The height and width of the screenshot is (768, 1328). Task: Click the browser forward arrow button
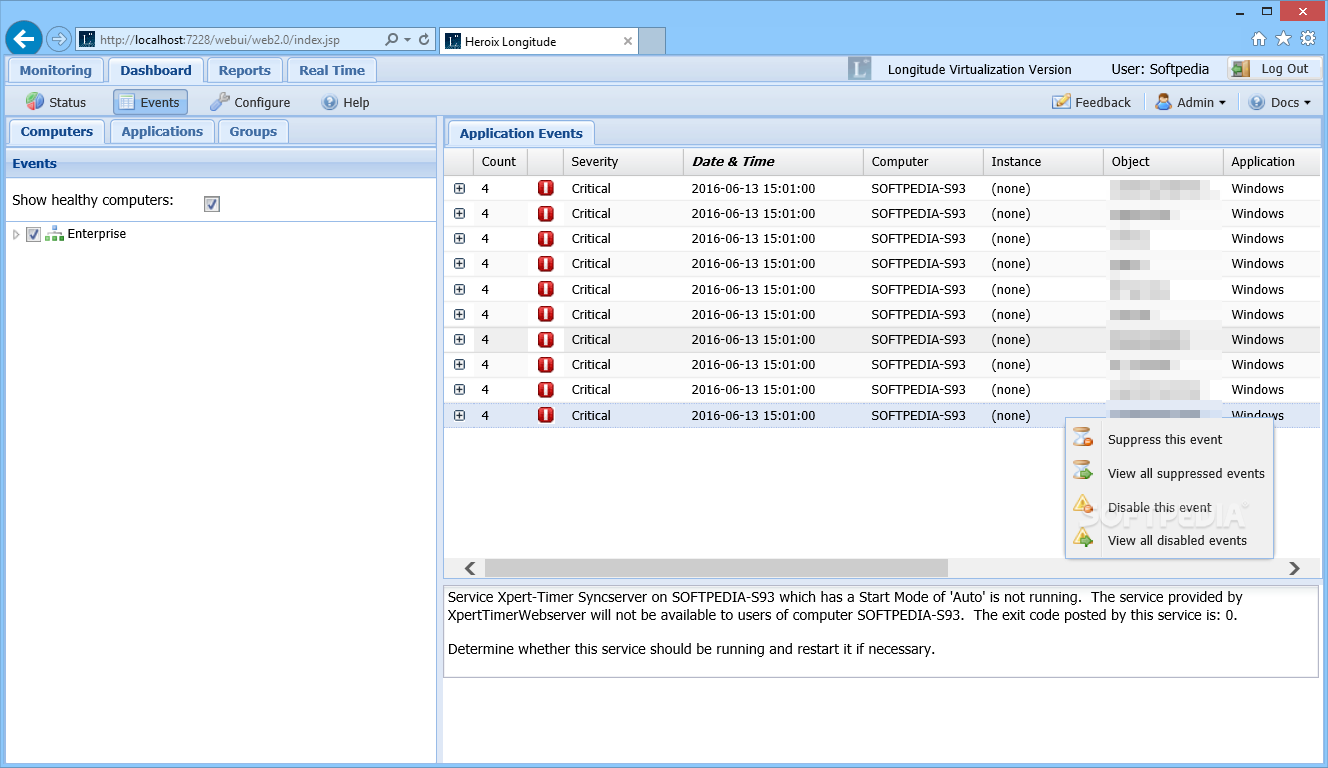(58, 39)
